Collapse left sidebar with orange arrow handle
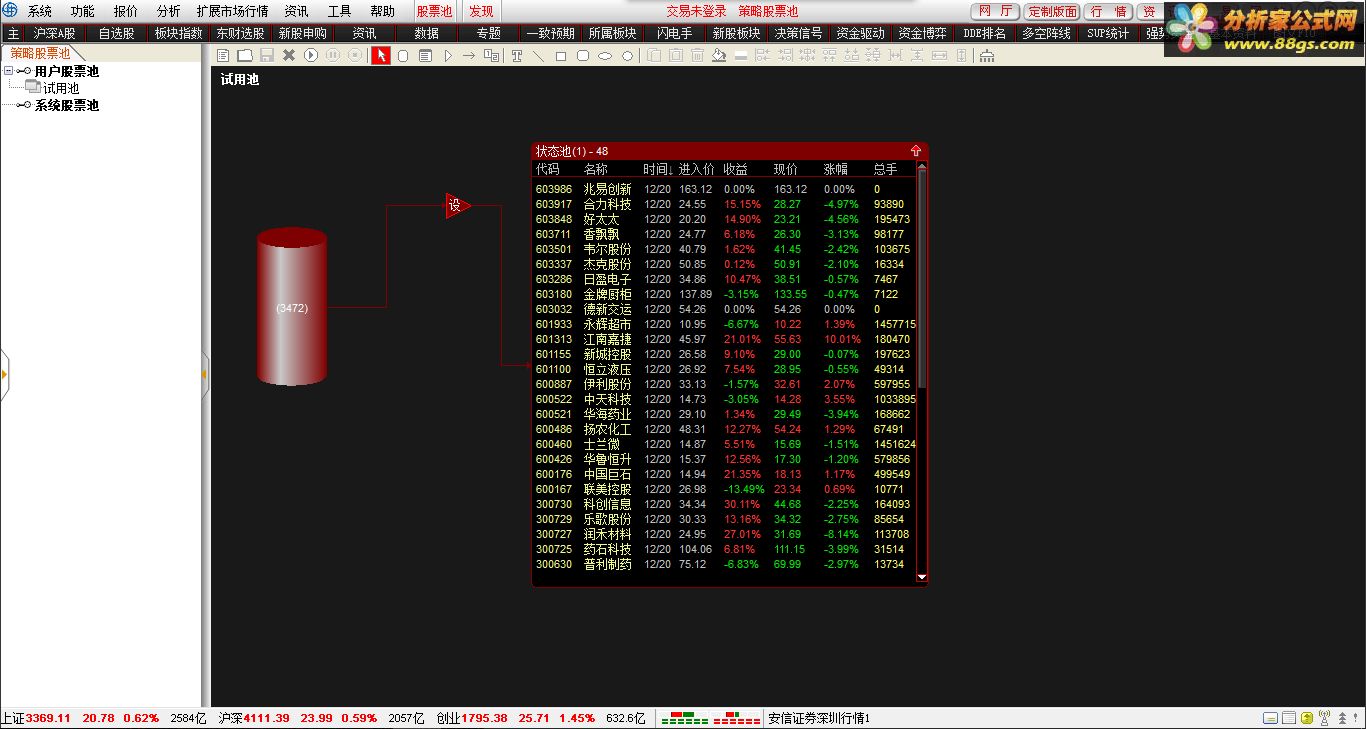1366x729 pixels. [4, 374]
